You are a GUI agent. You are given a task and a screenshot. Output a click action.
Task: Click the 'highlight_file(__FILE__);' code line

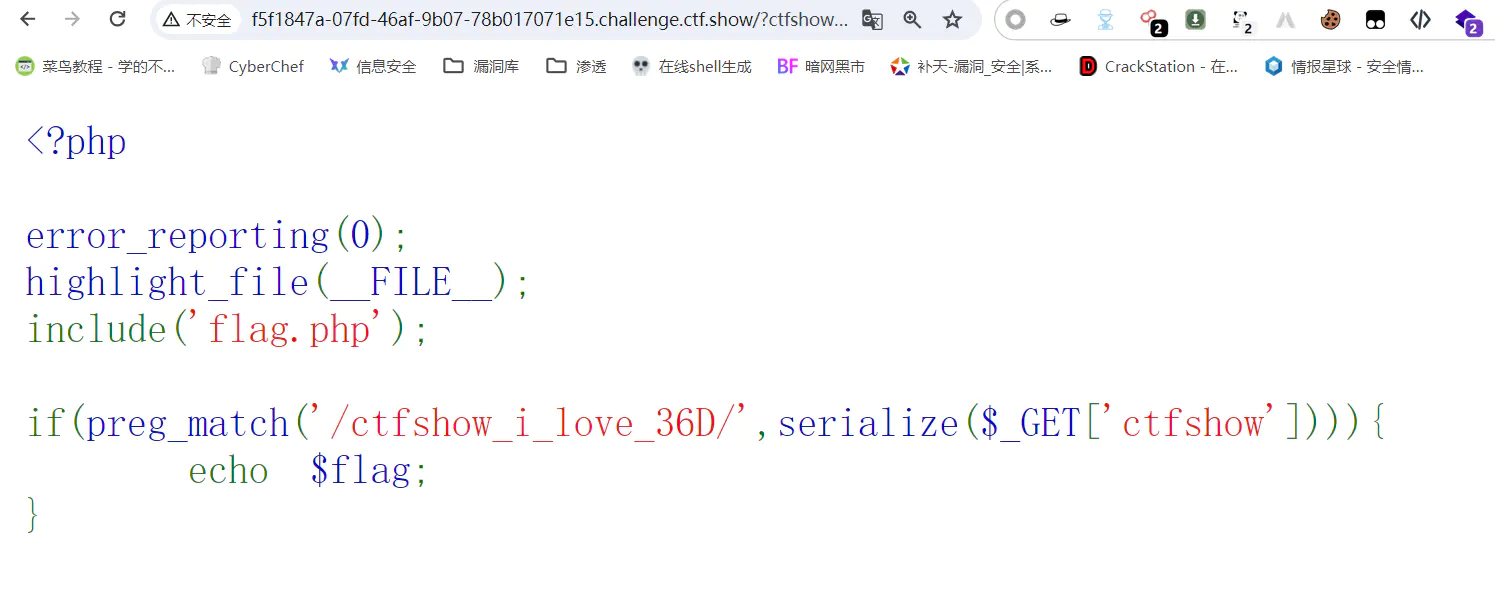pos(278,283)
